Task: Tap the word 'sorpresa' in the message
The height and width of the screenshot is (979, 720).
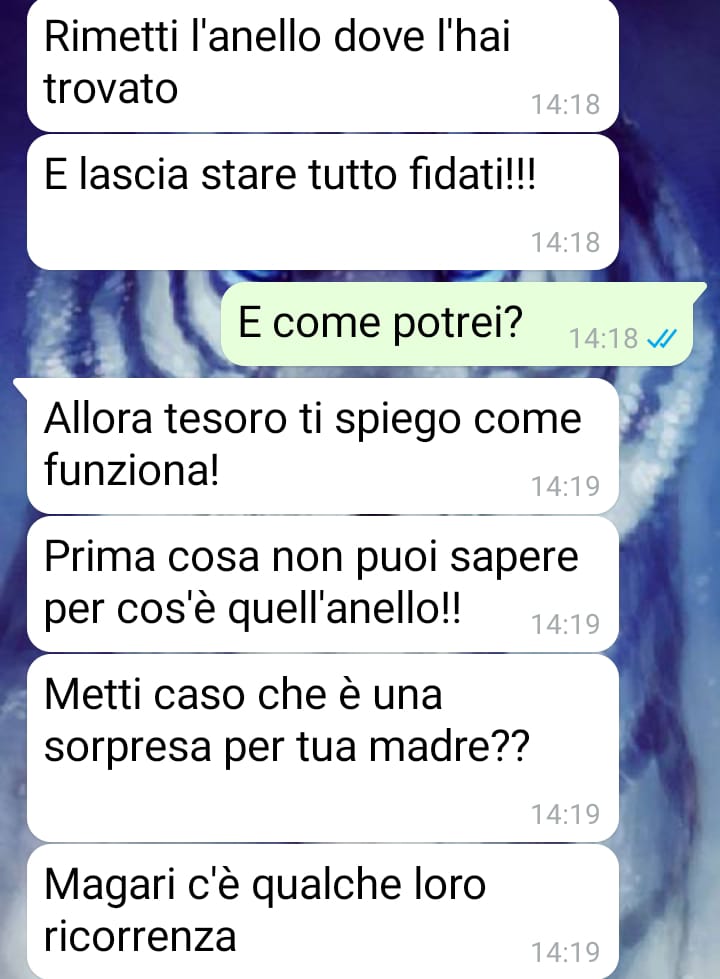Action: tap(128, 747)
